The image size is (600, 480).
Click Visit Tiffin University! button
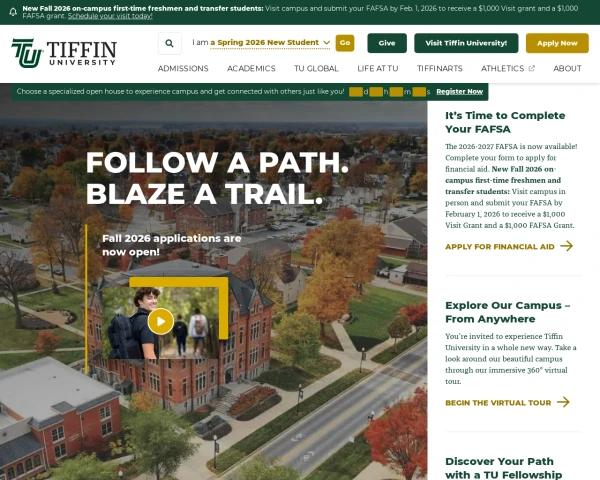pos(466,43)
